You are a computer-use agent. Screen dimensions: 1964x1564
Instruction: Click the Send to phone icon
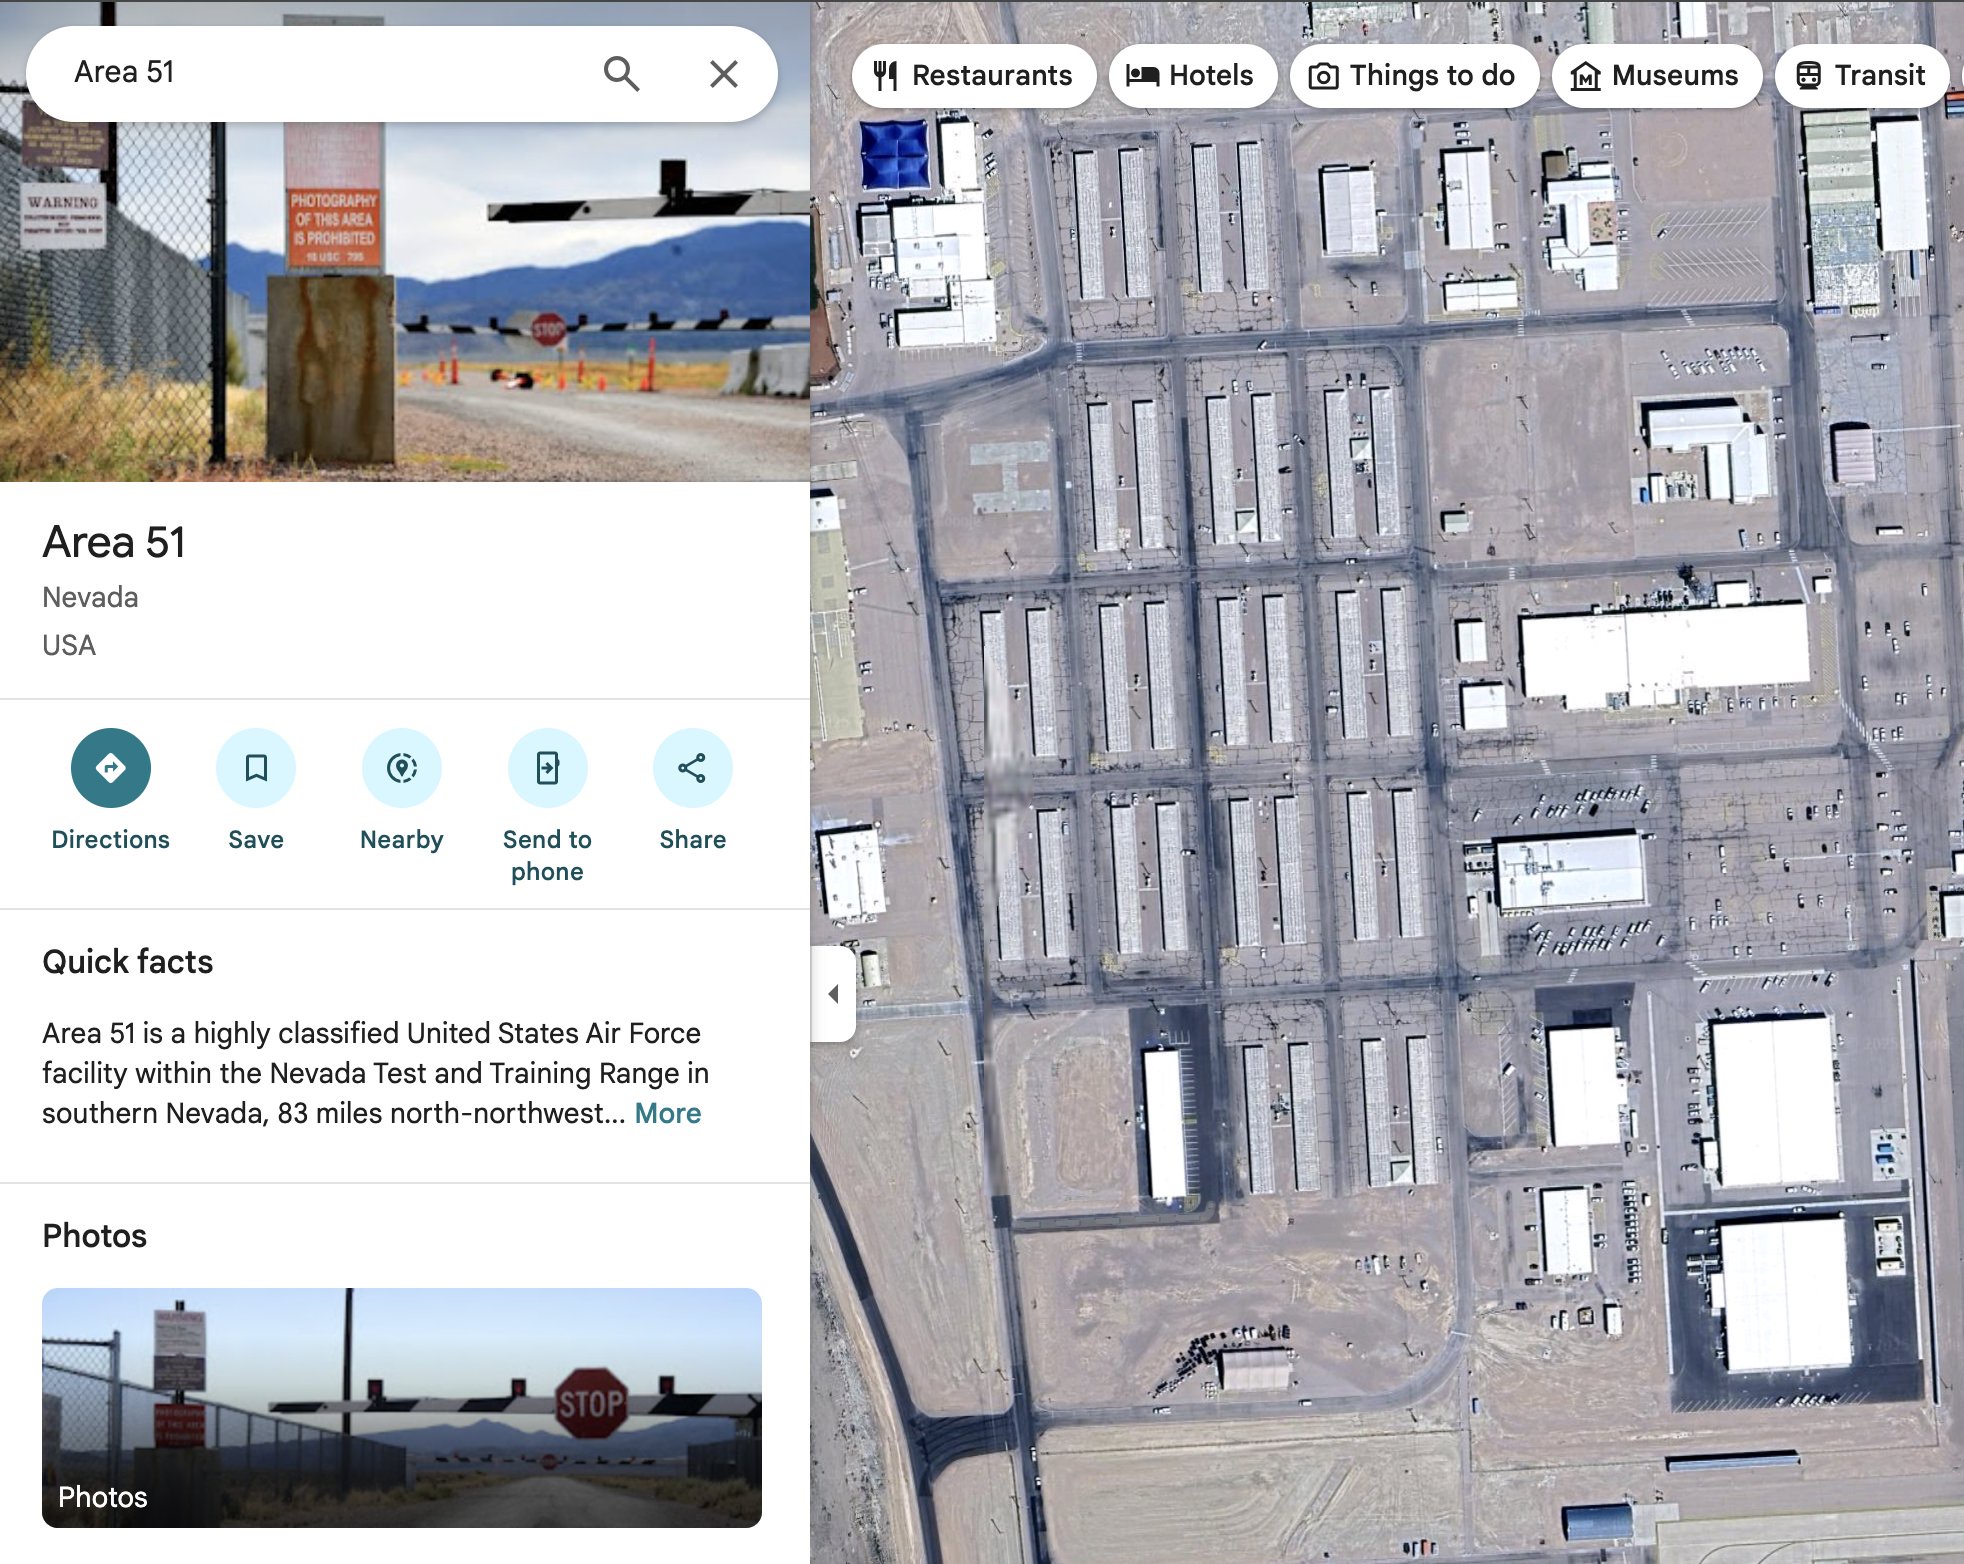click(x=547, y=768)
